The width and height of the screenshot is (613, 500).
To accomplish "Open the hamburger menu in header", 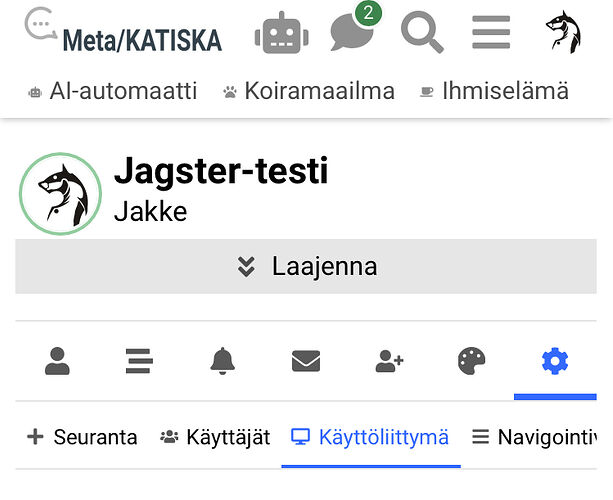I will 491,32.
